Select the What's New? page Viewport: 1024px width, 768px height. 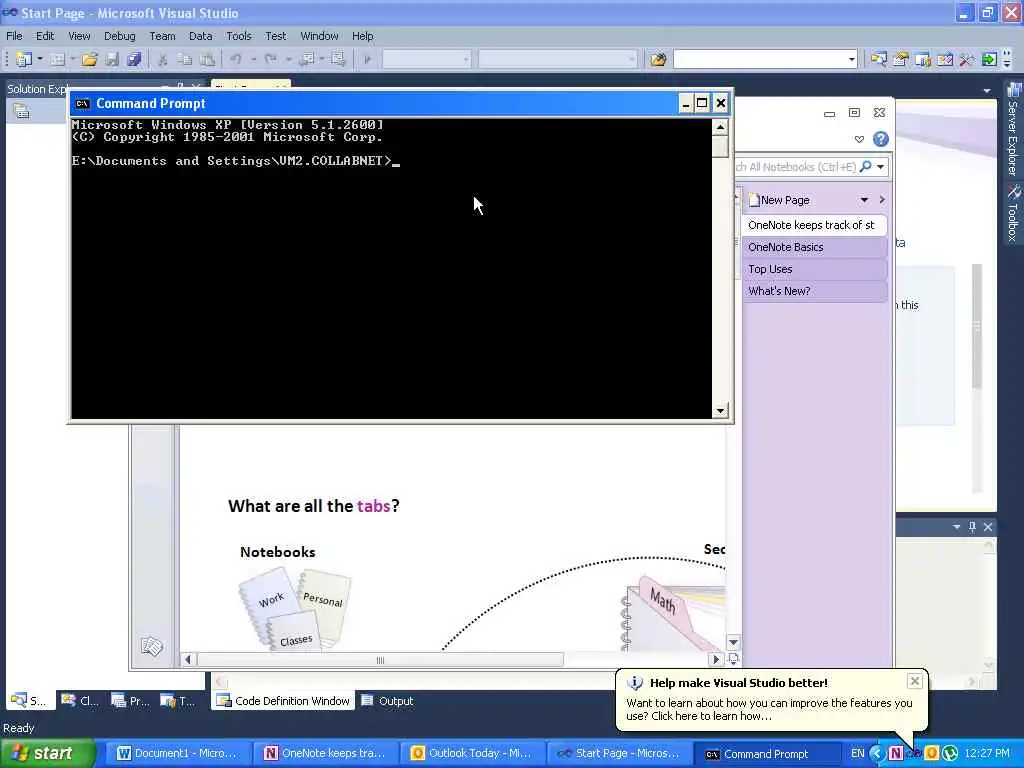814,291
